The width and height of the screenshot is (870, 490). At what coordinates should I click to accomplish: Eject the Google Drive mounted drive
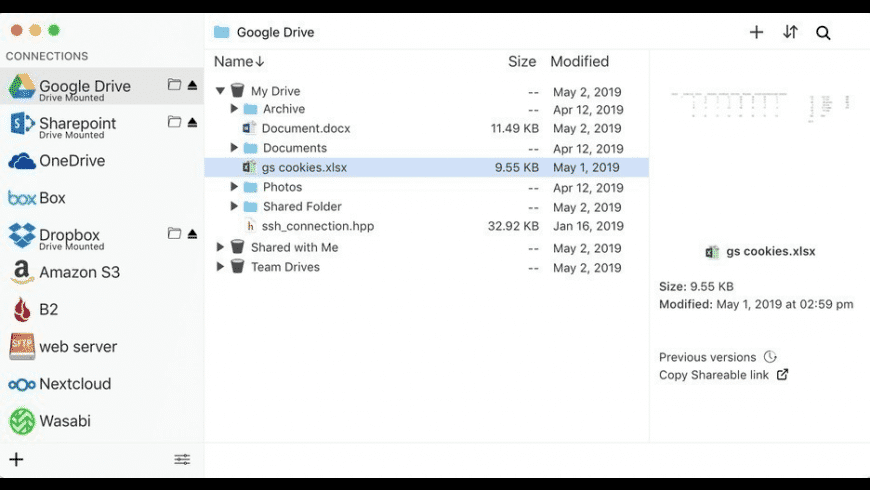[192, 85]
